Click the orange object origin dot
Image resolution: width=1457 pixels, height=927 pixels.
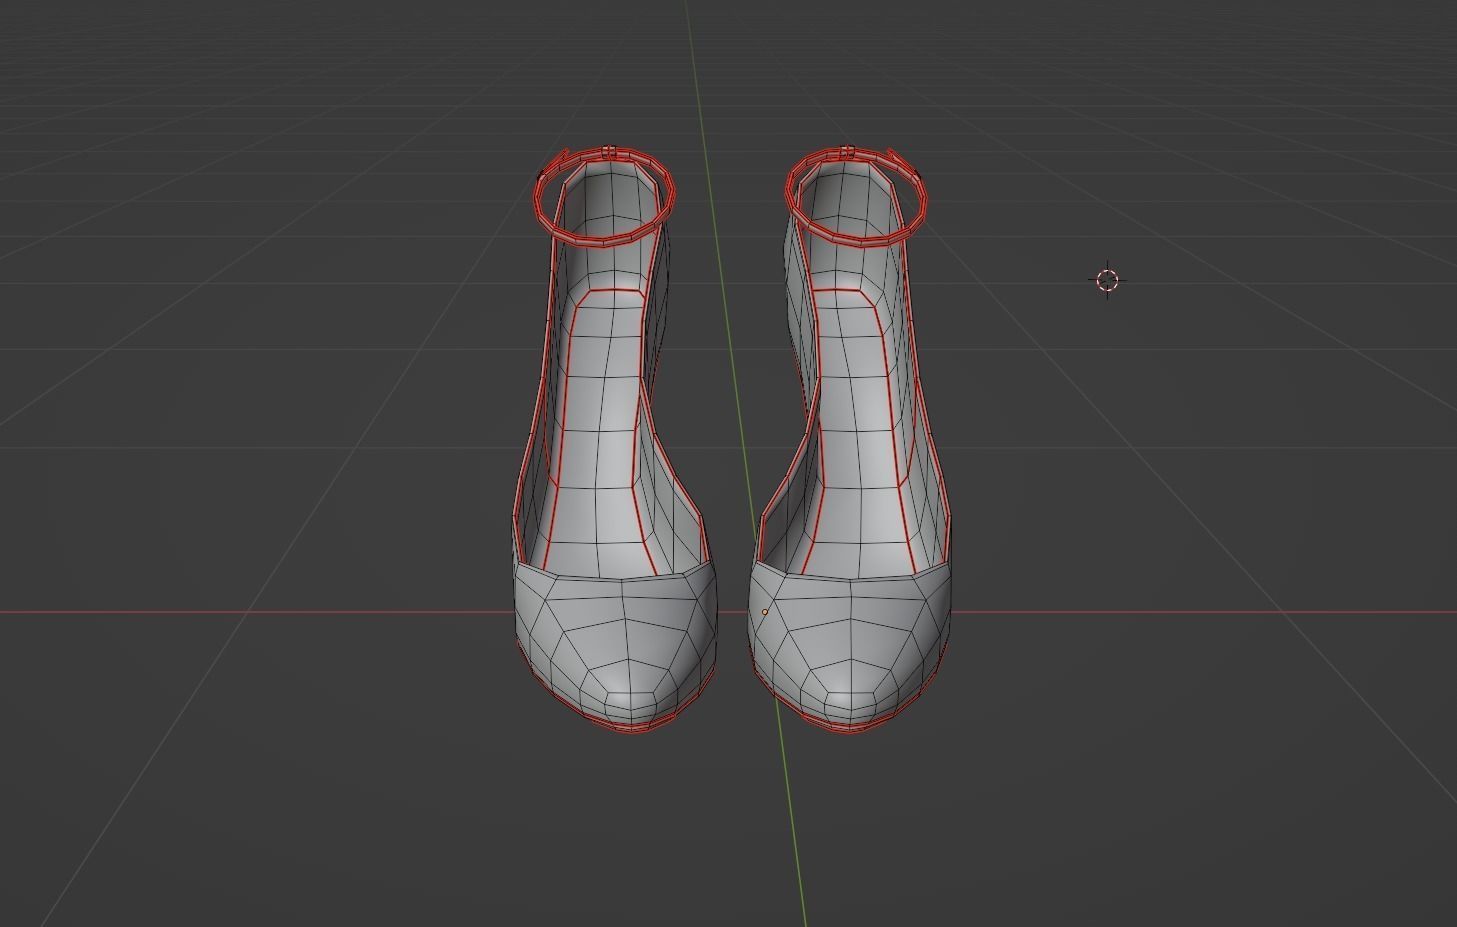(765, 612)
